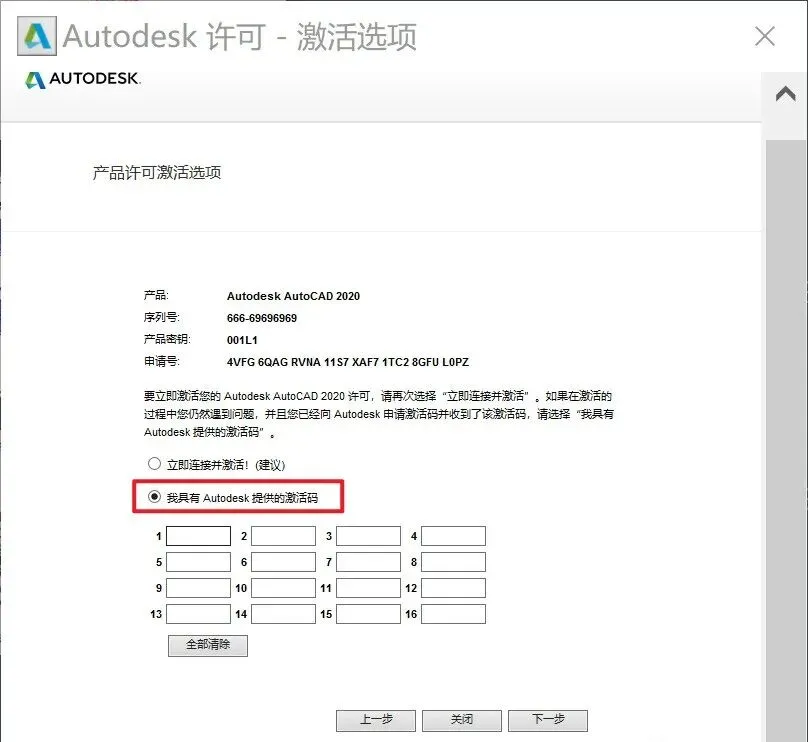This screenshot has height=742, width=808.
Task: Focus activation code field 13
Action: pyautogui.click(x=198, y=614)
